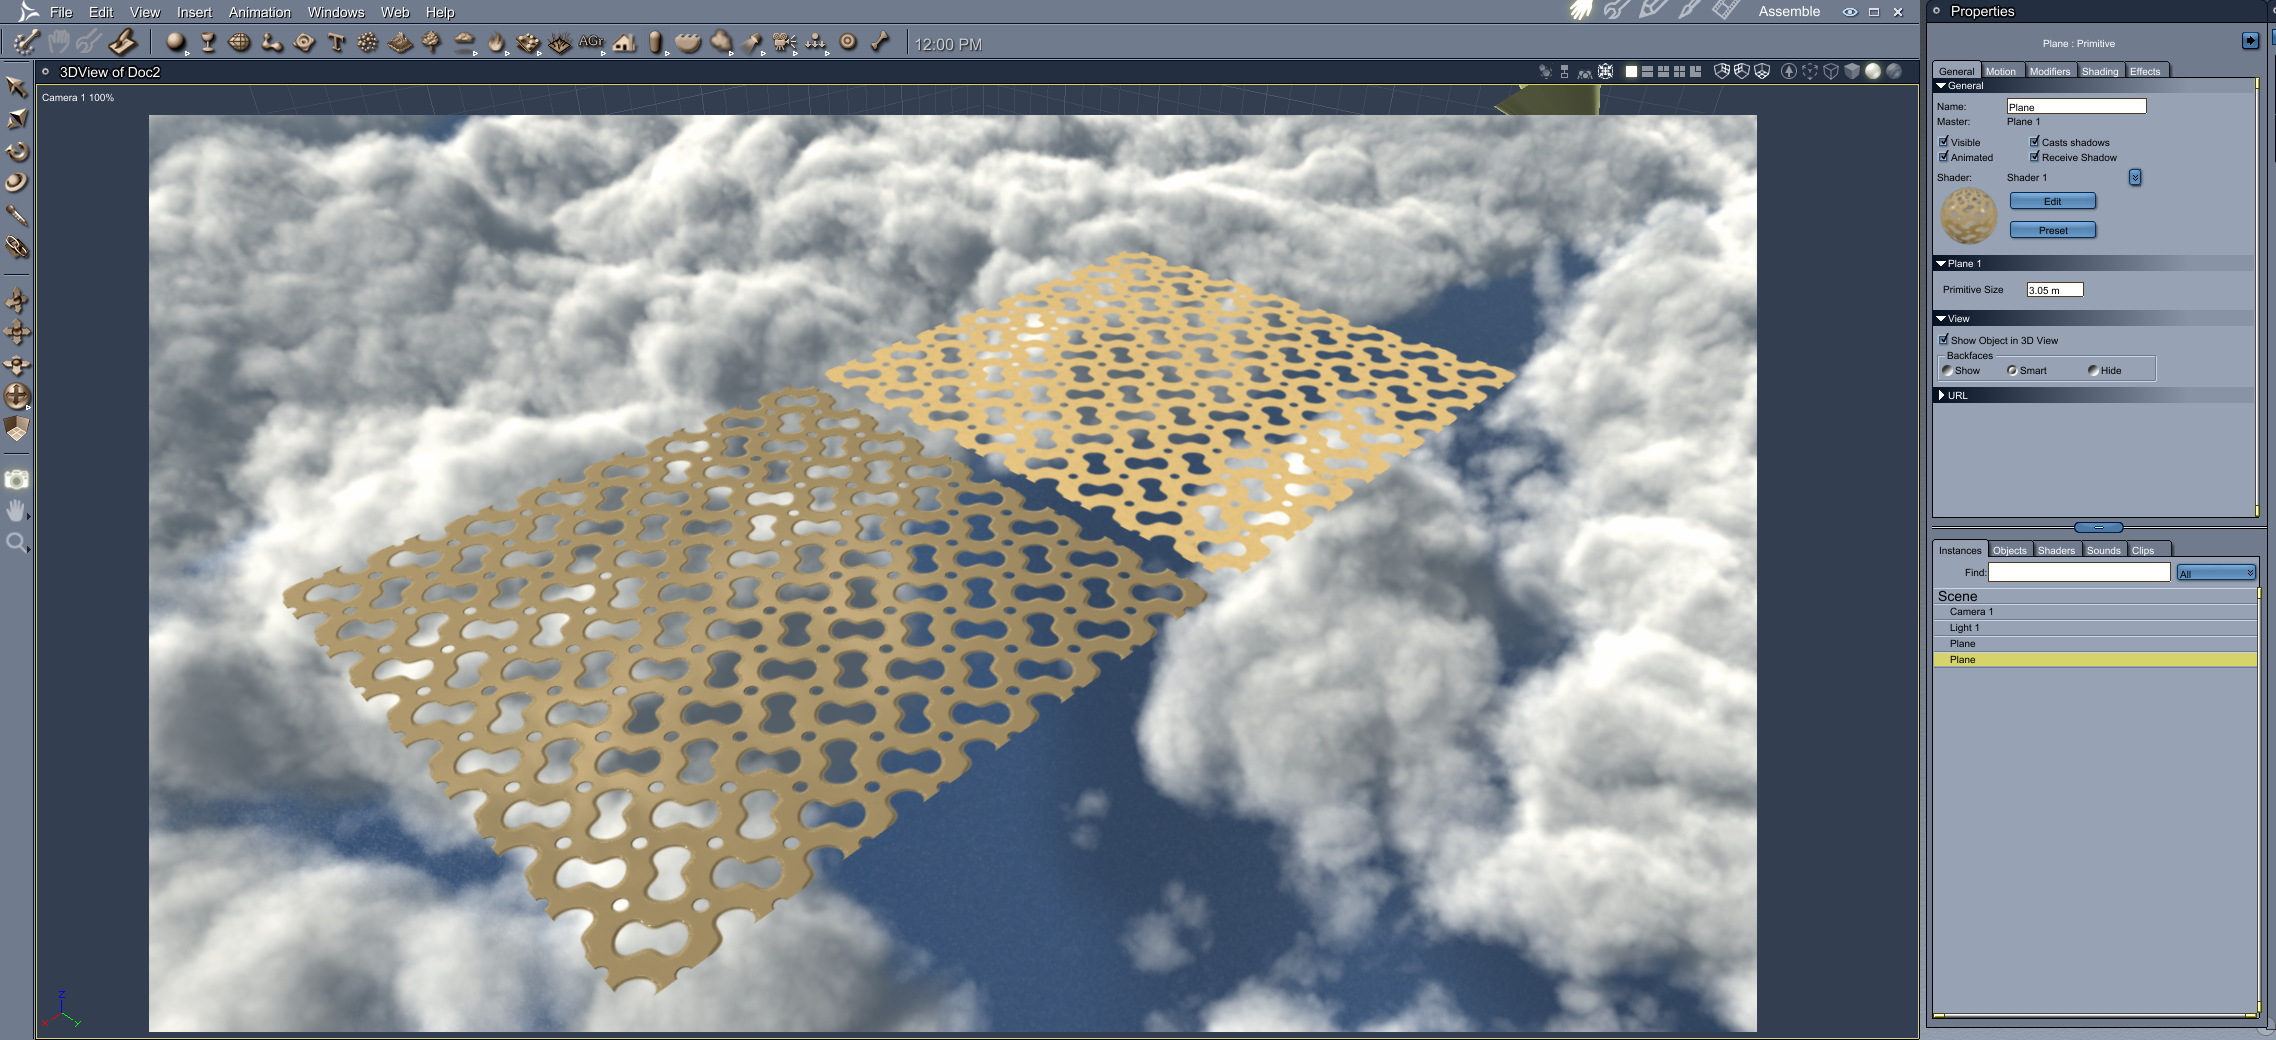
Task: Activate the working box plane tool
Action: (17, 428)
